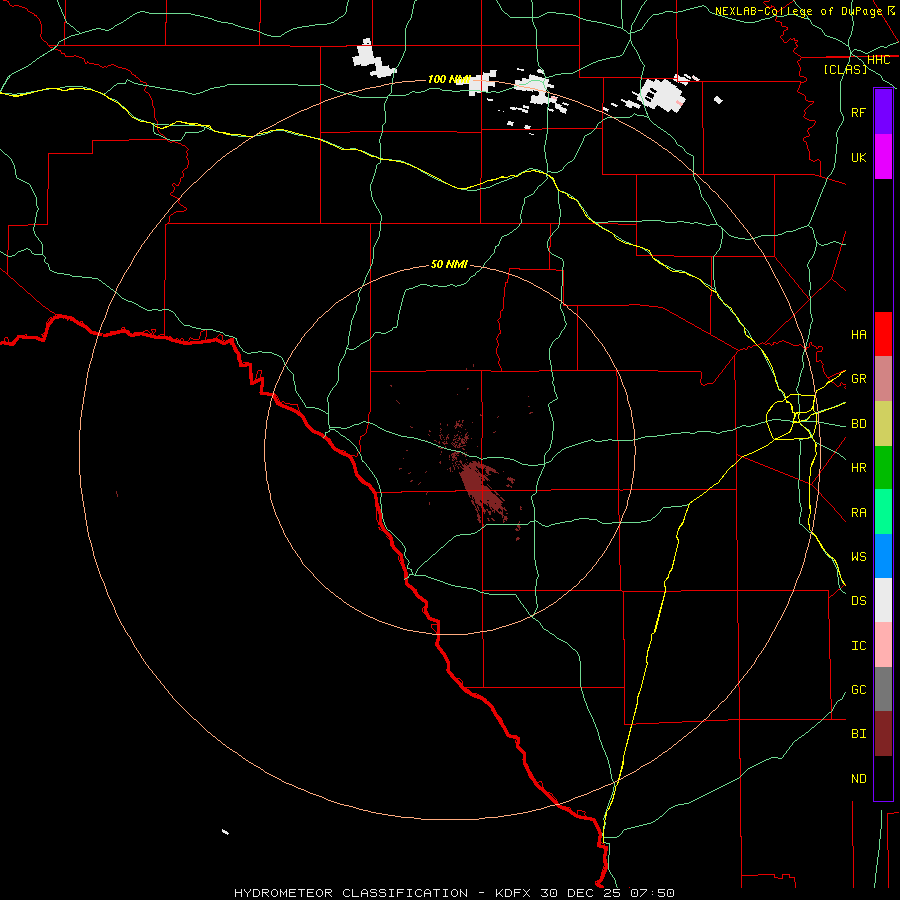
Task: Select the GR graupel legend swatch
Action: click(883, 378)
